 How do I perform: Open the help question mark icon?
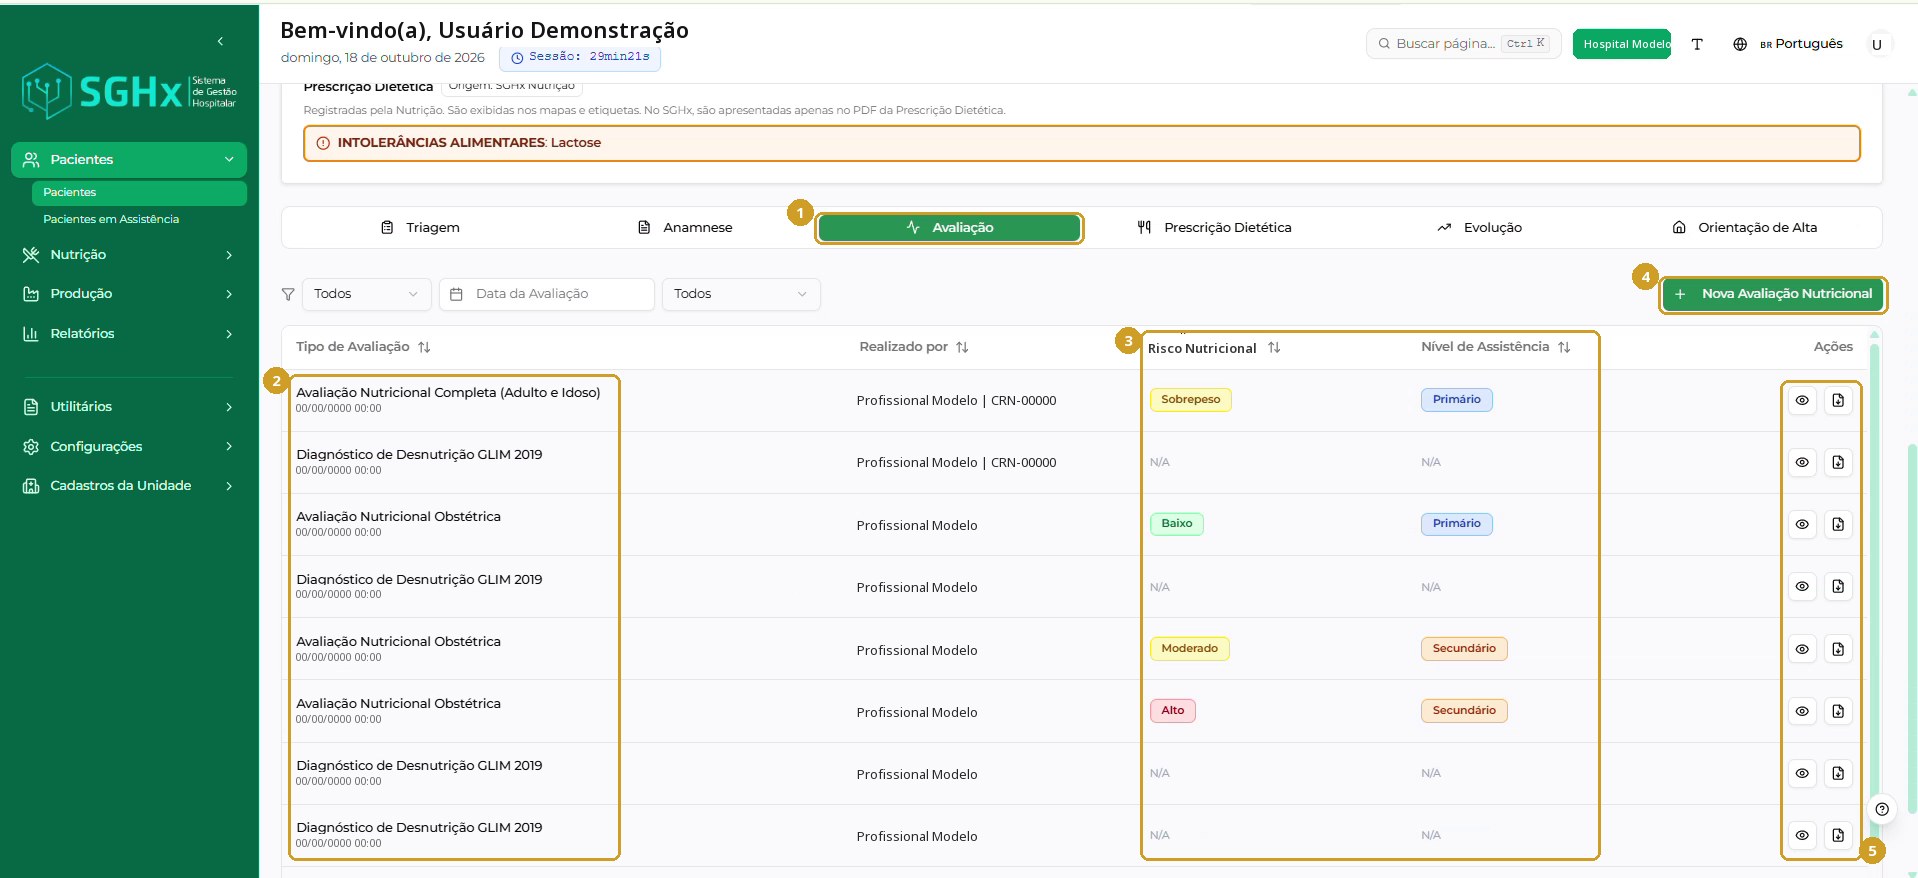(x=1882, y=809)
